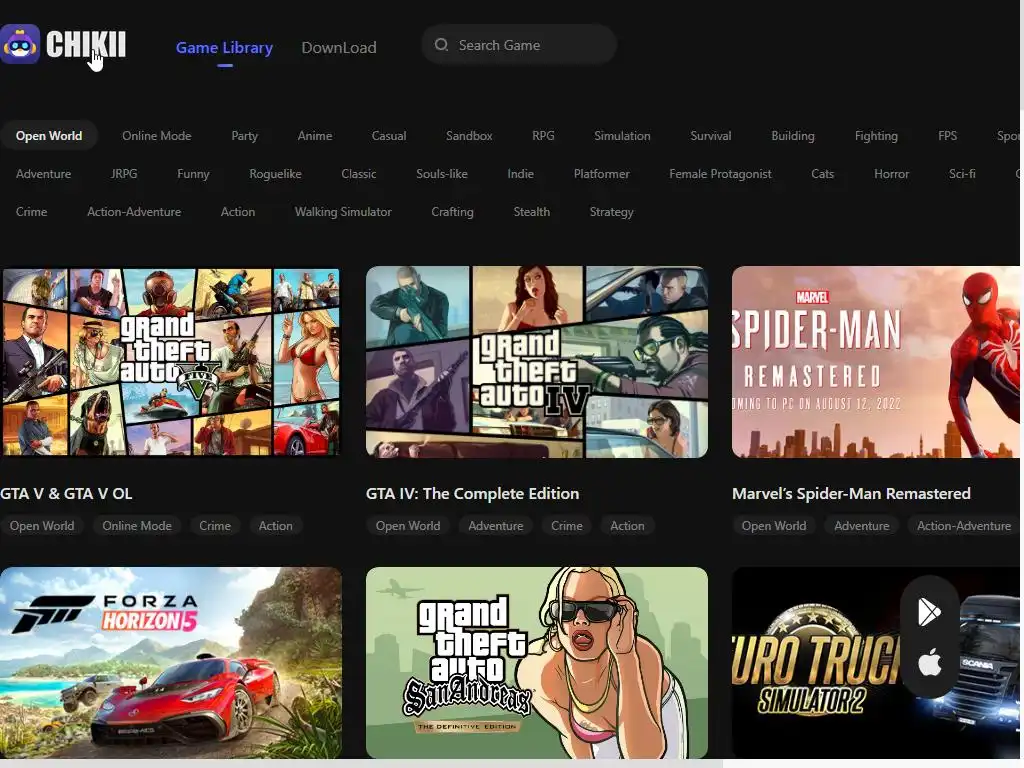Screen dimensions: 1024x768
Task: Filter by Sci-fi category
Action: coord(962,174)
